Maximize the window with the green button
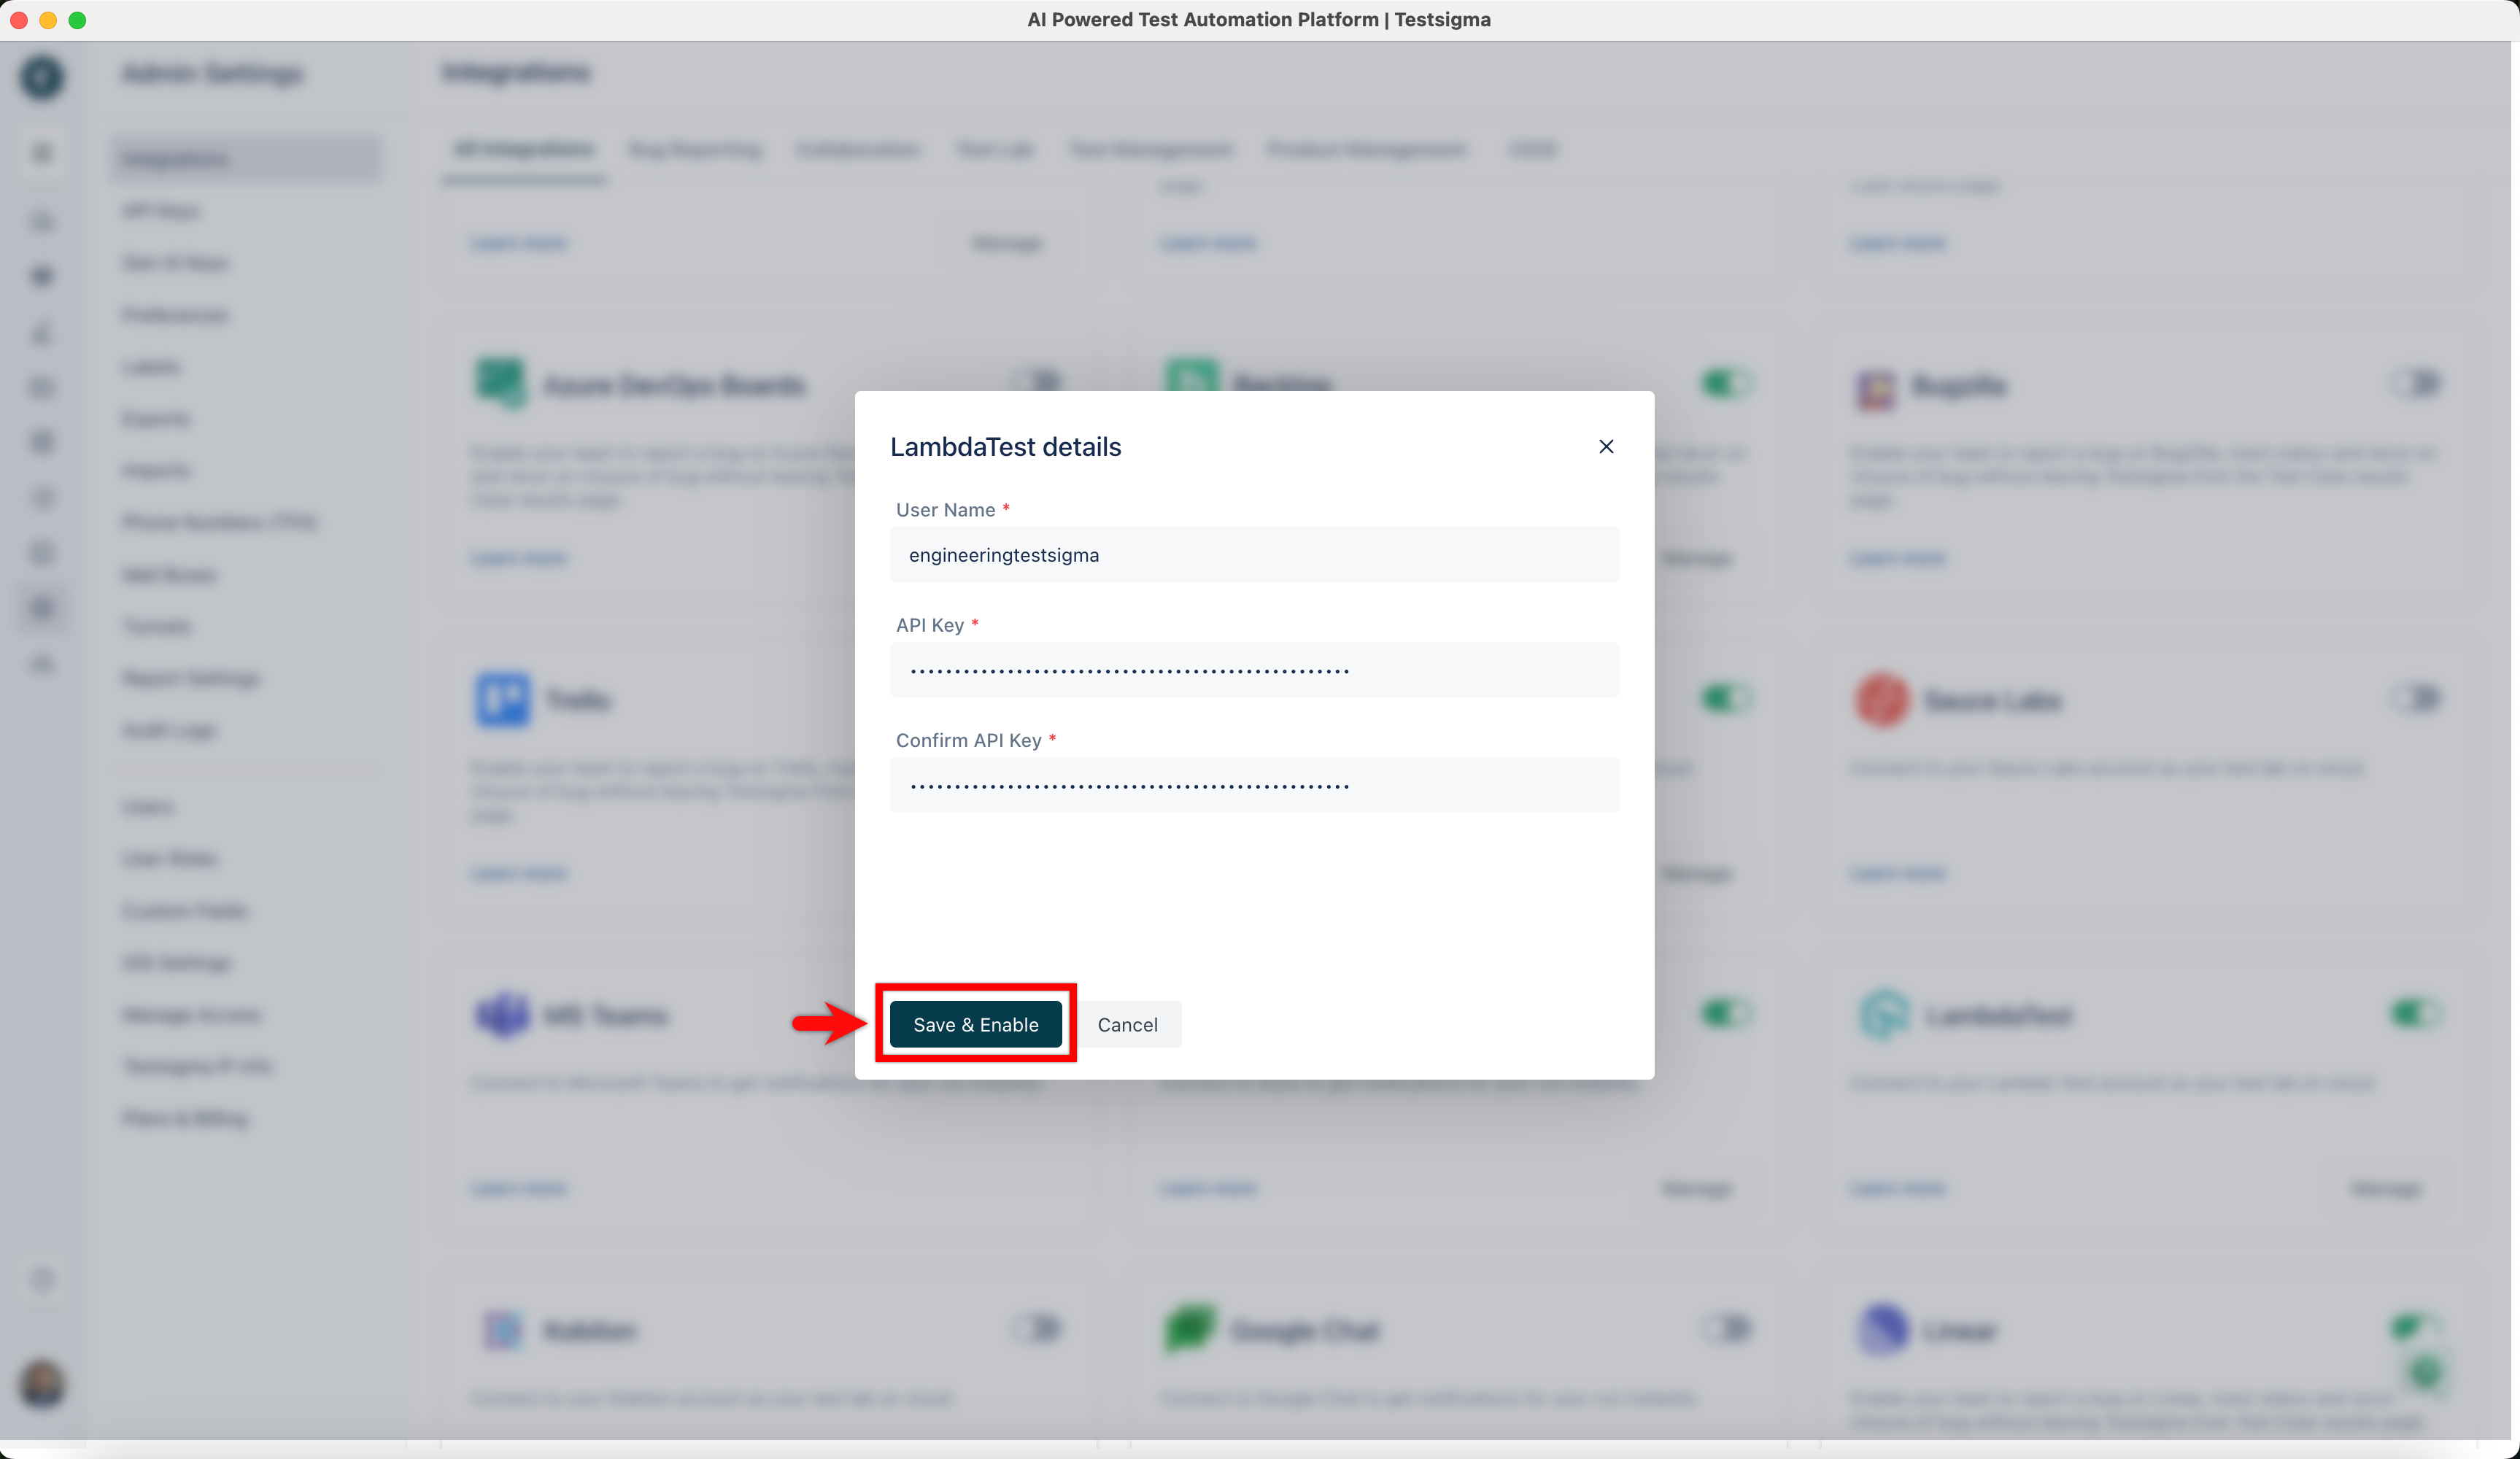 coord(77,20)
